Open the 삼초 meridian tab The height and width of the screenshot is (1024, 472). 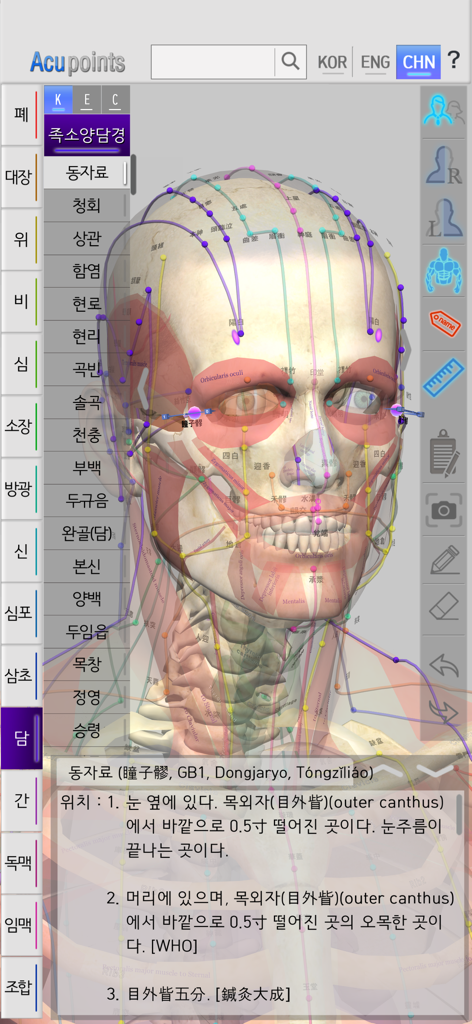[x=21, y=675]
